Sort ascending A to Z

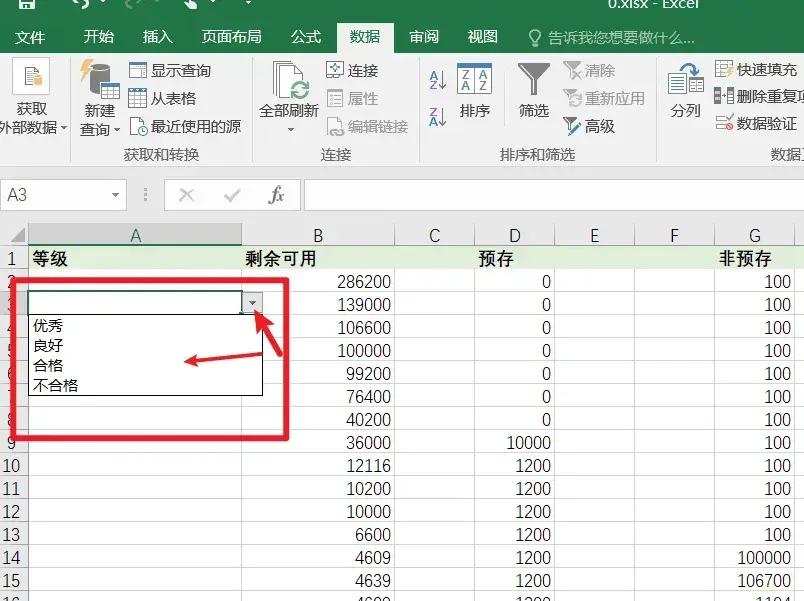pyautogui.click(x=437, y=80)
